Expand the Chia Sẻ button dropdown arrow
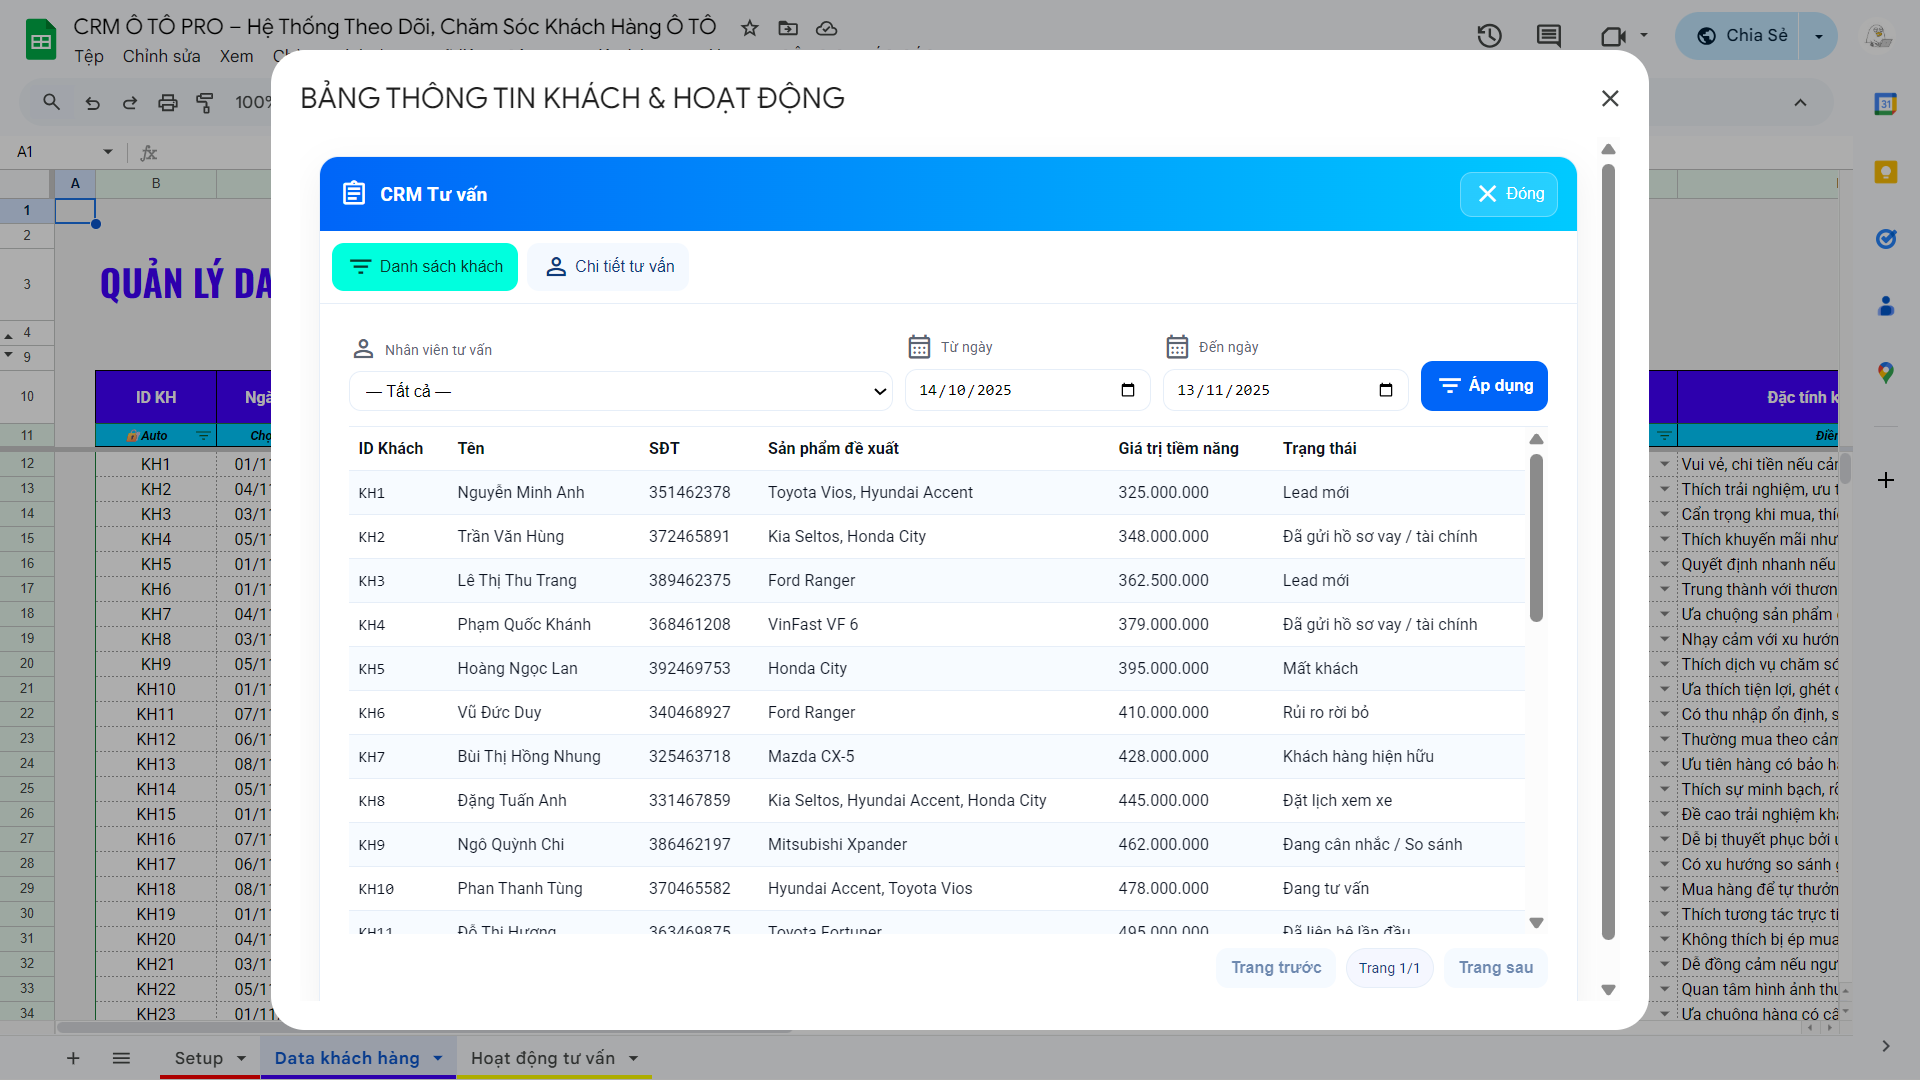This screenshot has height=1080, width=1920. click(1818, 36)
